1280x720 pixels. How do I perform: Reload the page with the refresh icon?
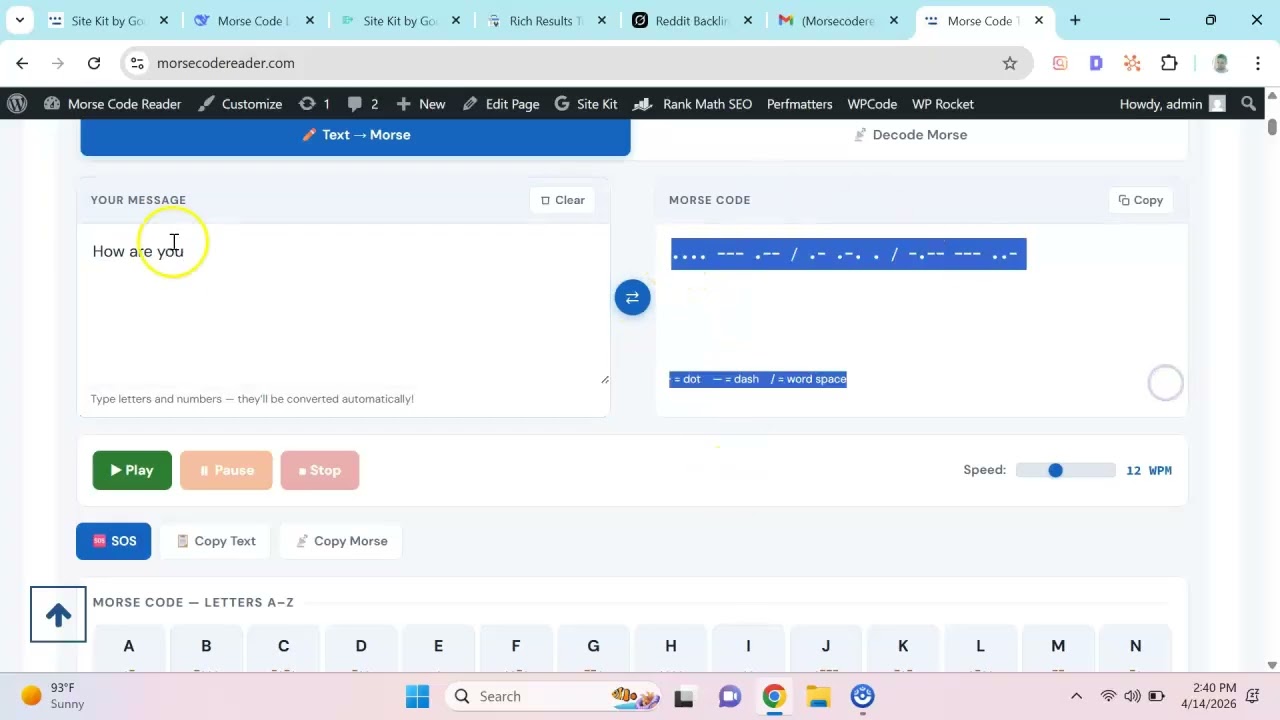pyautogui.click(x=94, y=63)
